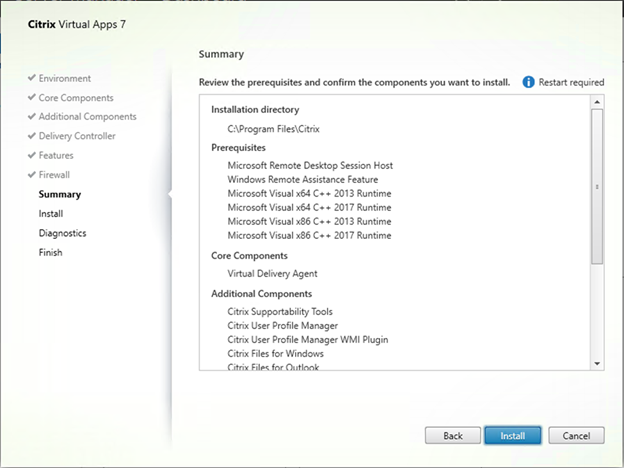
Task: Select Microsoft Remote Desktop Session Host entry
Action: point(310,166)
